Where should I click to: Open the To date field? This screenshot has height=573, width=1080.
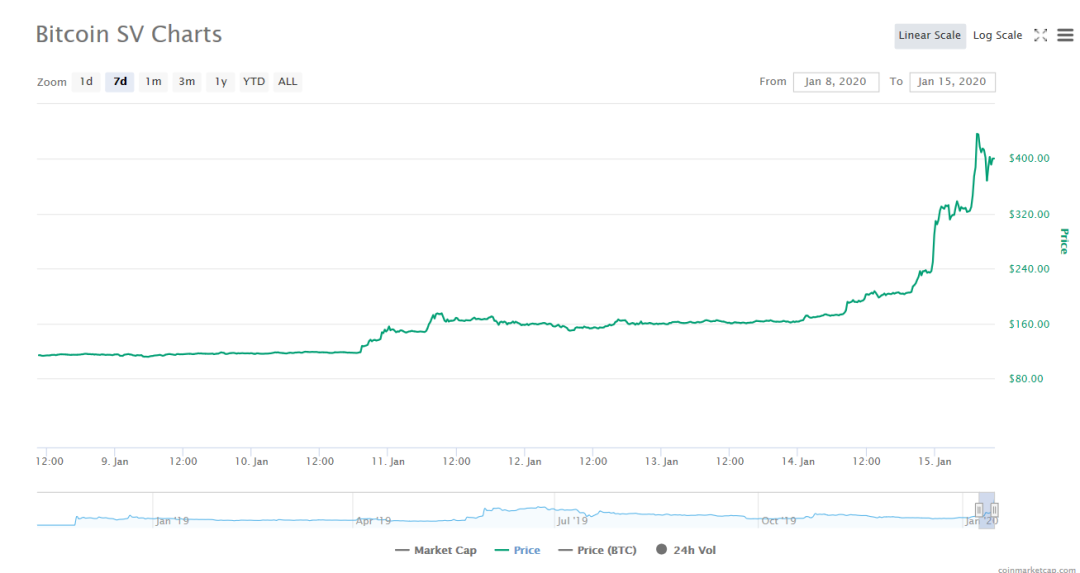coord(952,82)
